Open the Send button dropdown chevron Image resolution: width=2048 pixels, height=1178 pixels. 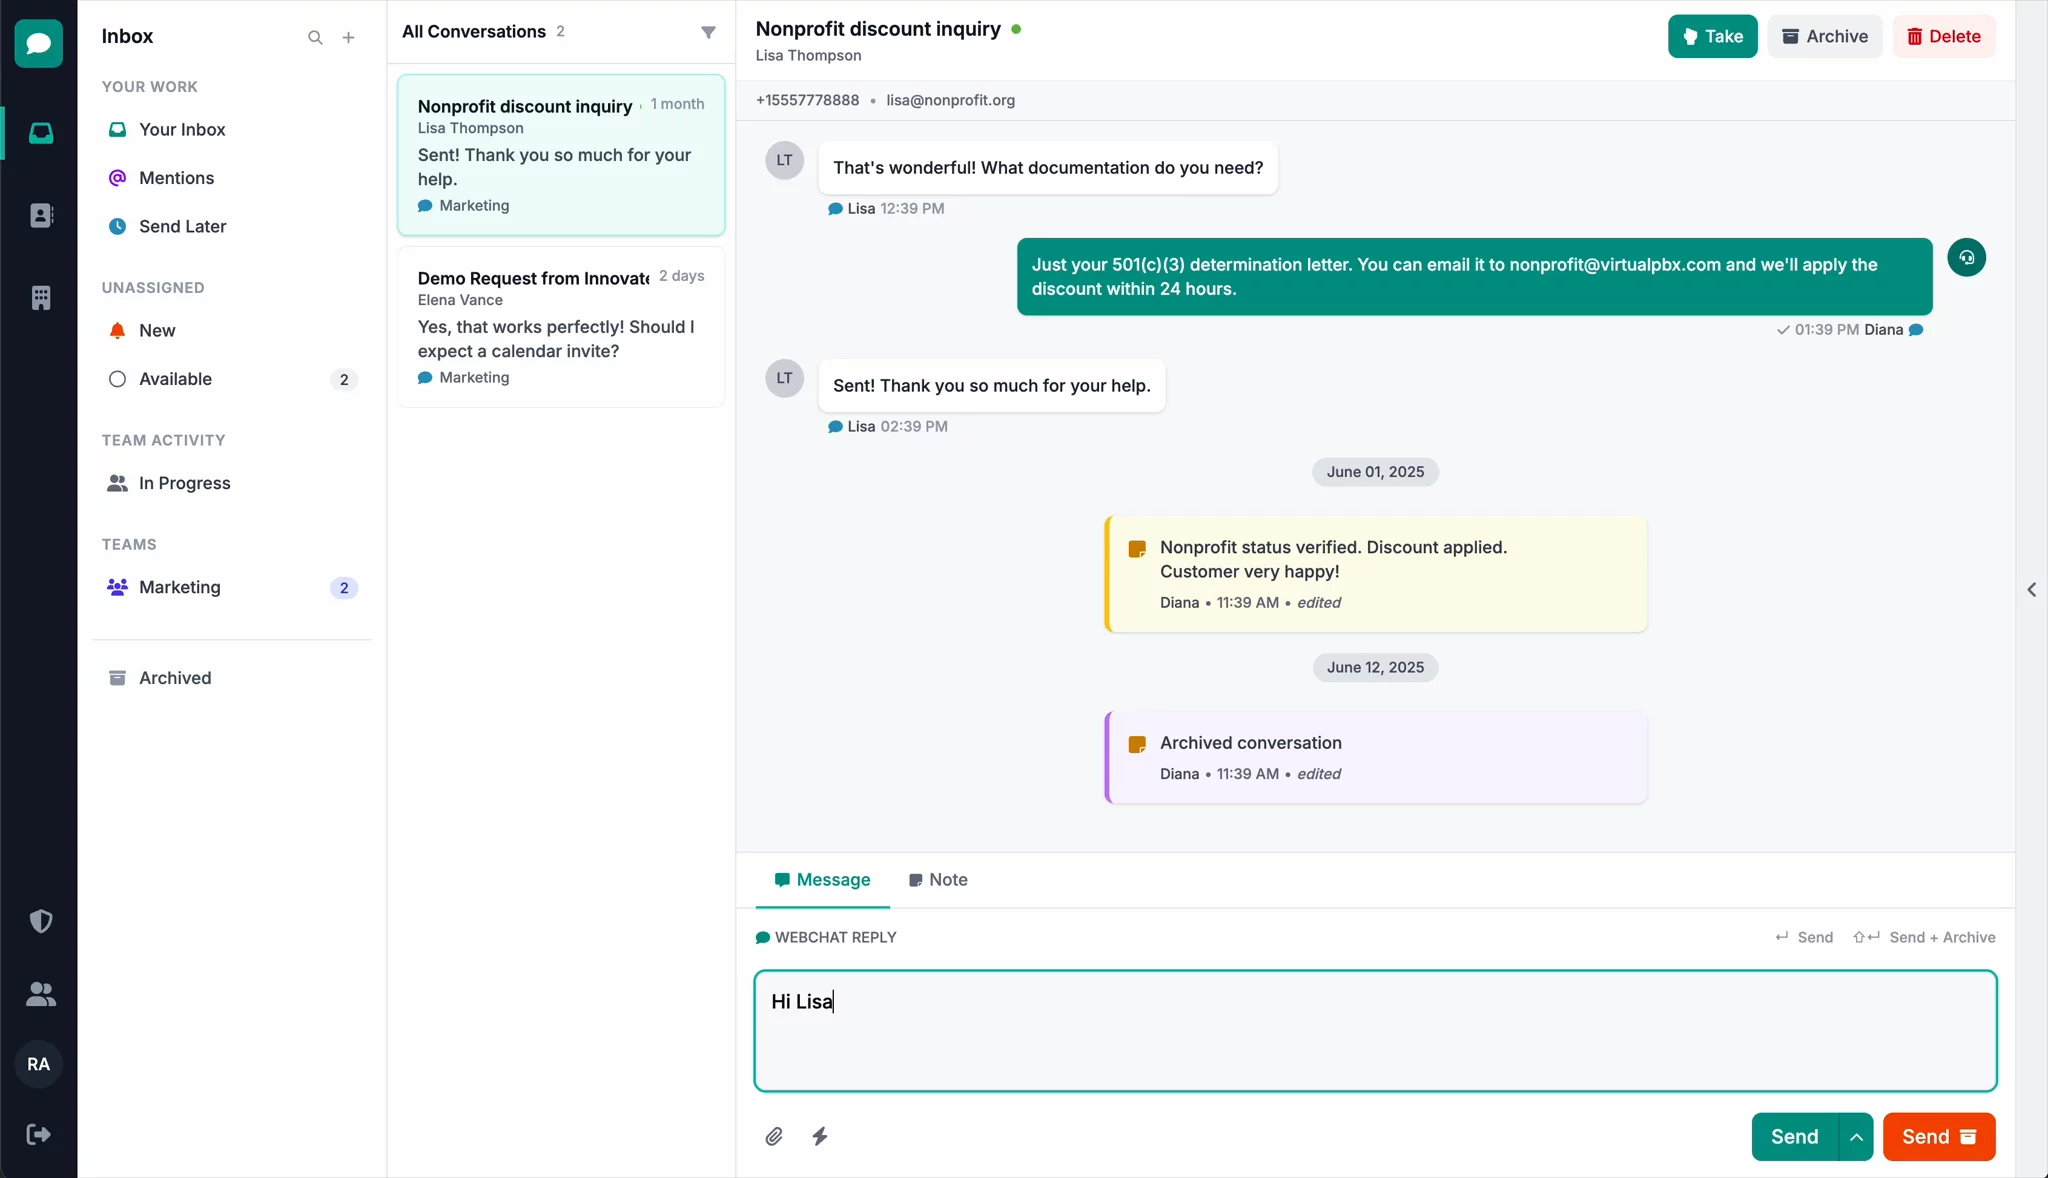(1855, 1136)
